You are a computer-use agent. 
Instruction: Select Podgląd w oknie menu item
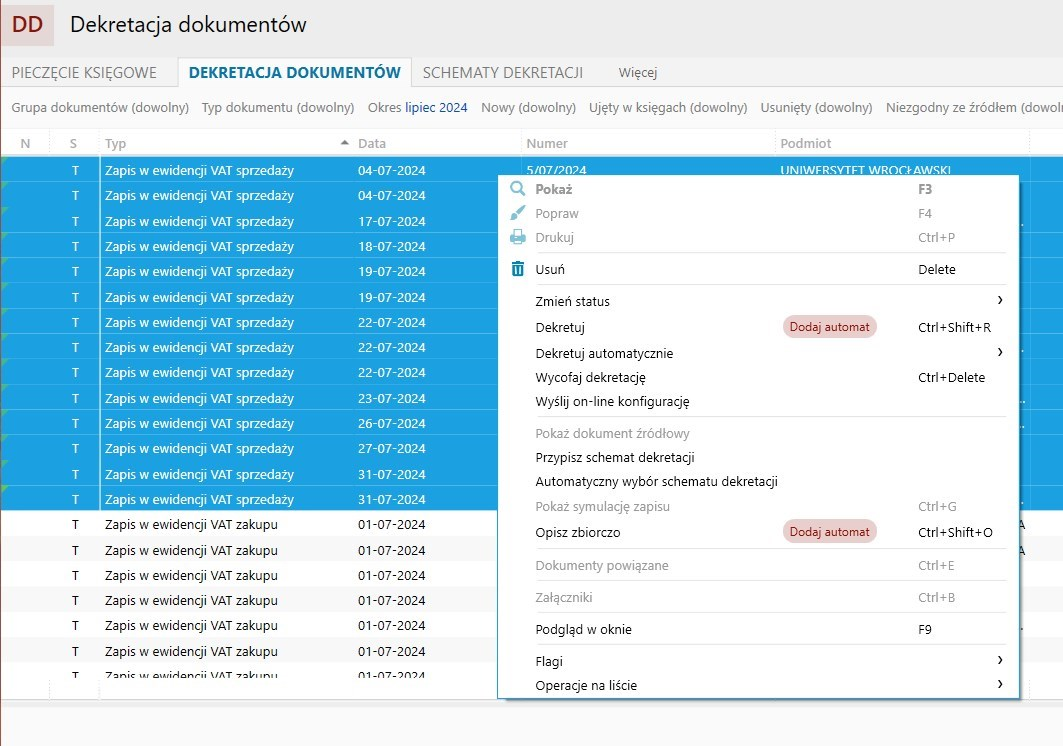point(583,630)
